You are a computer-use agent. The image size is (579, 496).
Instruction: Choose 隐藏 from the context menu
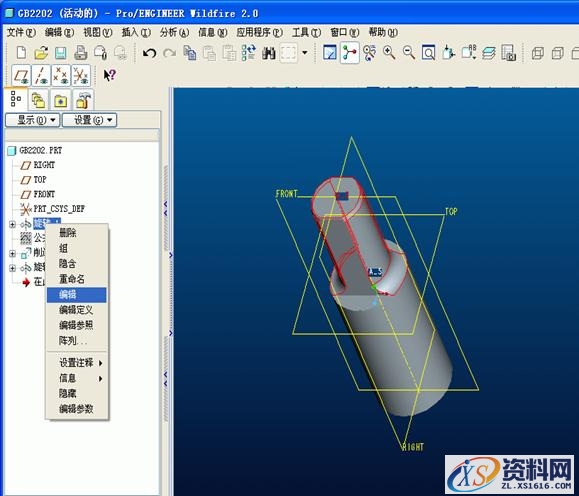click(x=76, y=394)
